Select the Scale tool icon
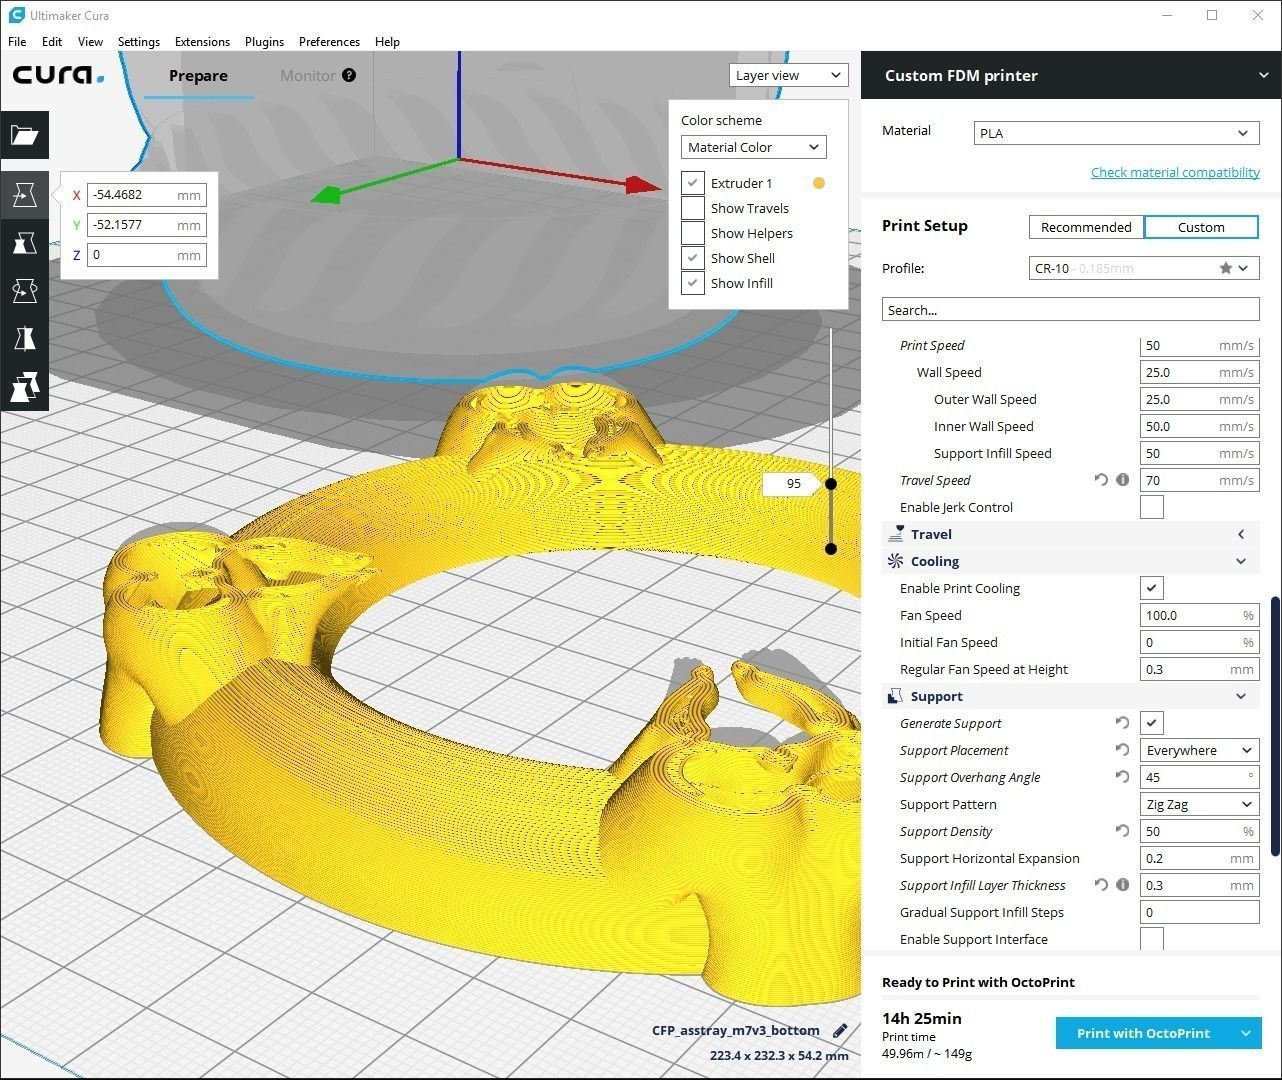The width and height of the screenshot is (1282, 1080). [x=24, y=243]
